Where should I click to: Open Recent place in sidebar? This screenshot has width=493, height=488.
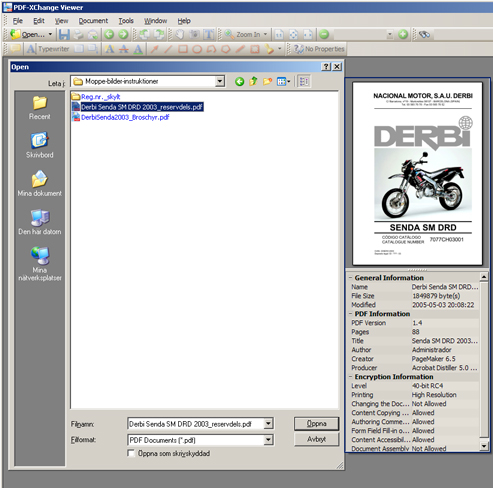(40, 107)
